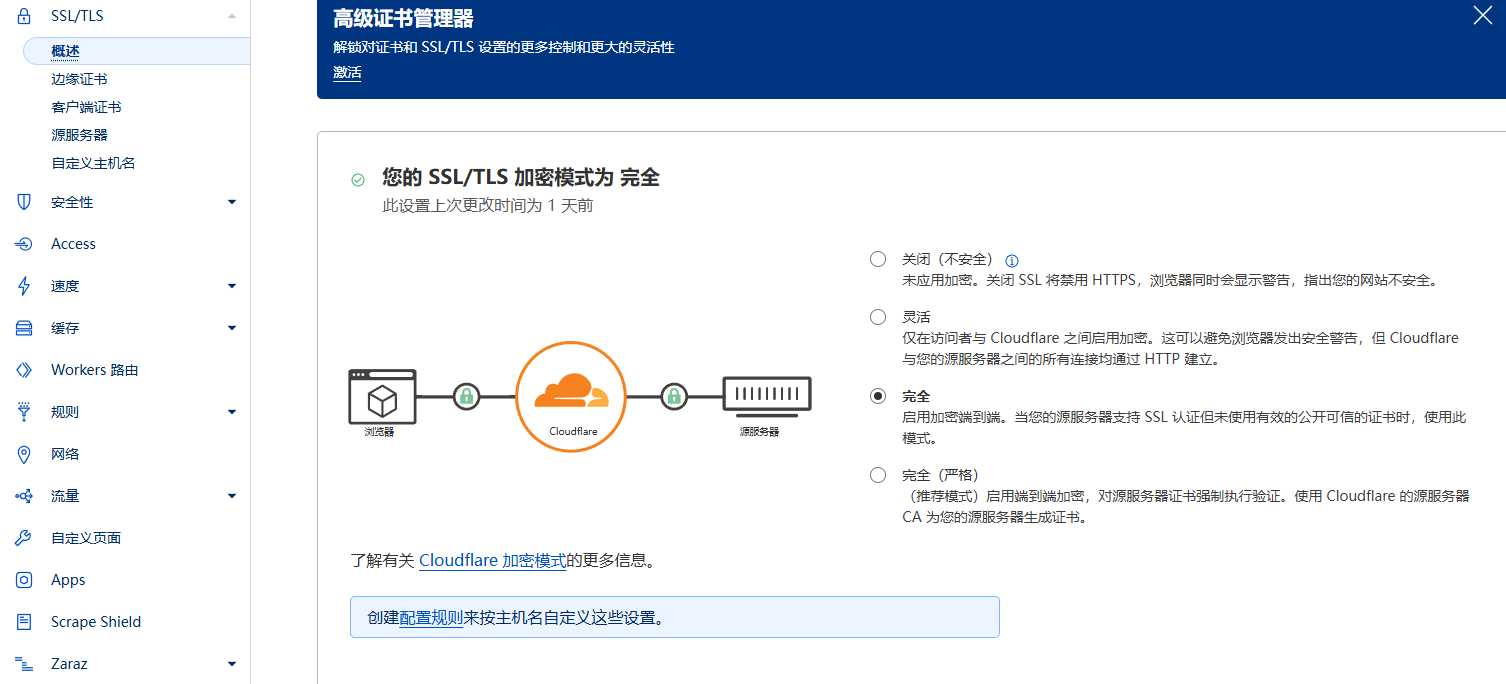Click green lock between Cloudflare and origin server

pyautogui.click(x=674, y=396)
